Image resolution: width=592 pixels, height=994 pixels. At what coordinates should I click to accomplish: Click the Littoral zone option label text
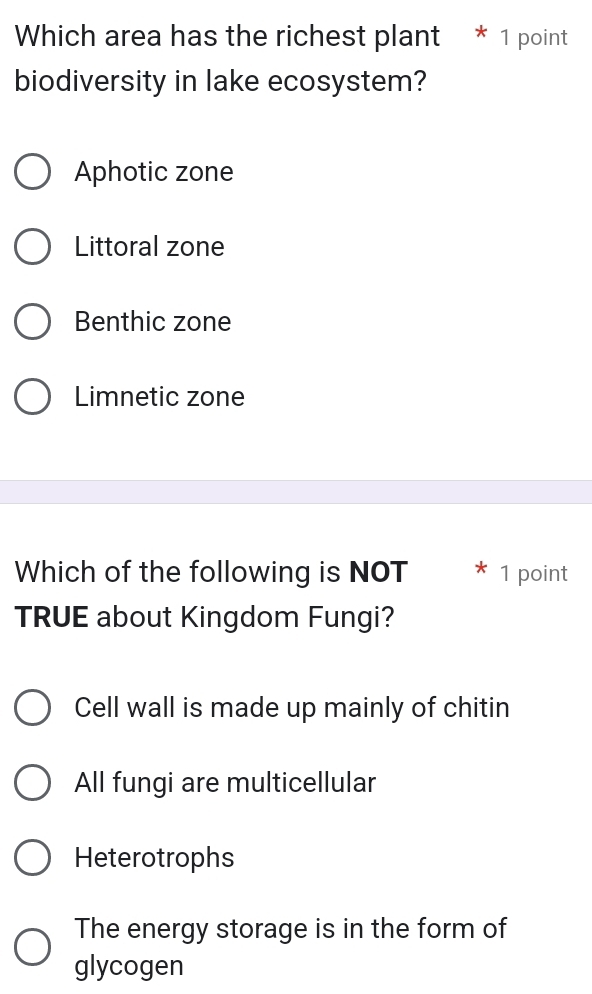pos(149,246)
